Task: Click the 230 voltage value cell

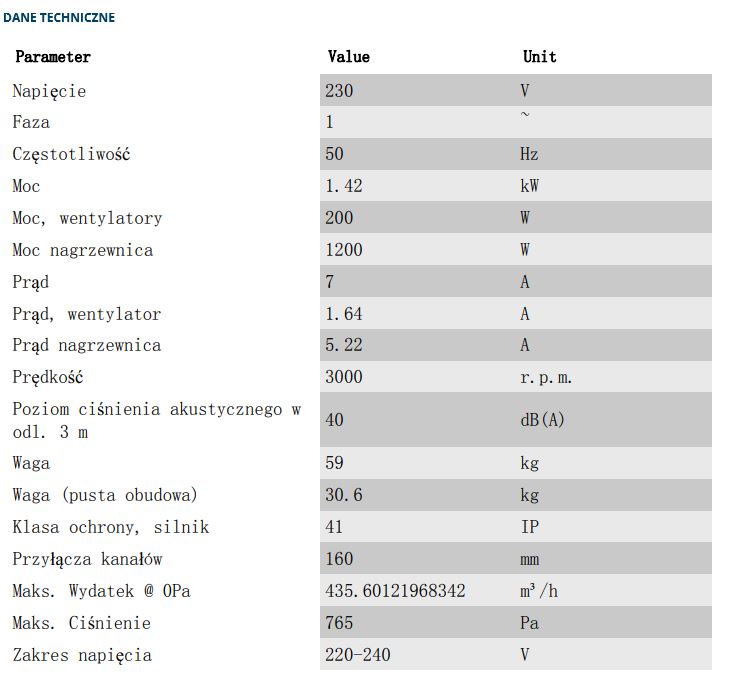Action: point(340,91)
